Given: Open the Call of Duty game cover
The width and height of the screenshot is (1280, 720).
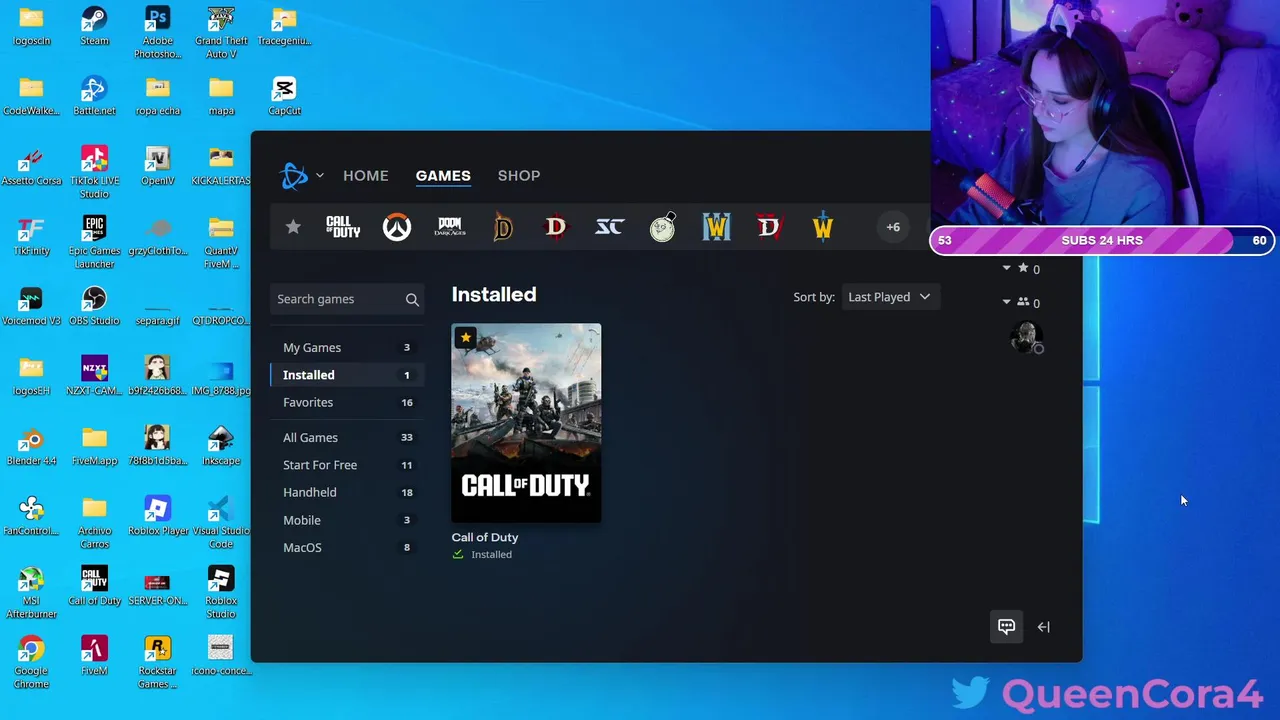Looking at the screenshot, I should click(x=526, y=422).
